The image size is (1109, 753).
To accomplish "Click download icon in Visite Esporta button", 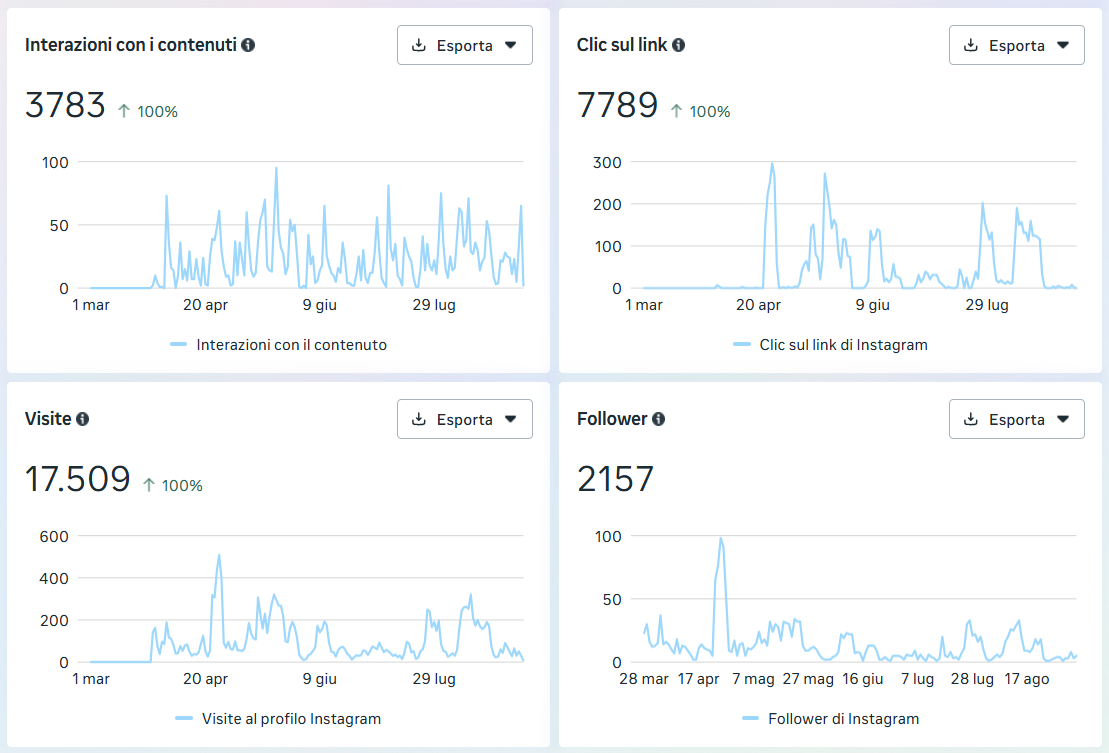I will pyautogui.click(x=419, y=419).
